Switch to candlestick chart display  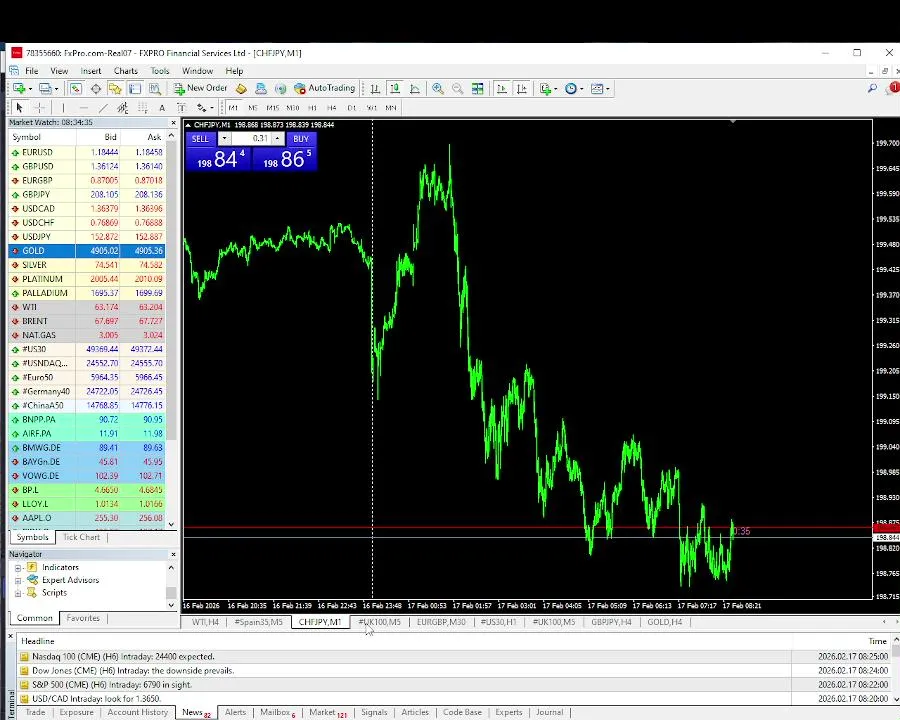[395, 88]
